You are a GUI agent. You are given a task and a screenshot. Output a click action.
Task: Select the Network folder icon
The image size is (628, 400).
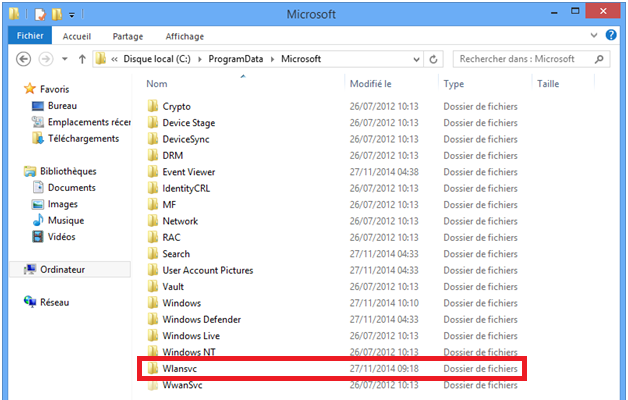[x=153, y=221]
